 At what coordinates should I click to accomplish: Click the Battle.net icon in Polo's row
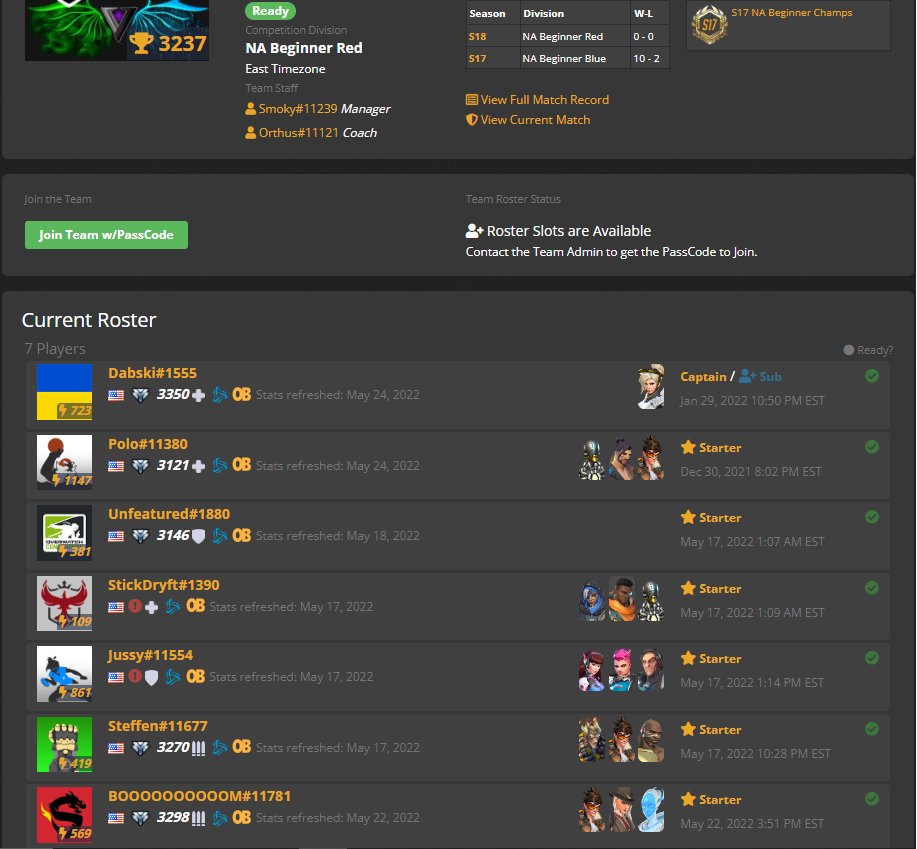pyautogui.click(x=219, y=465)
